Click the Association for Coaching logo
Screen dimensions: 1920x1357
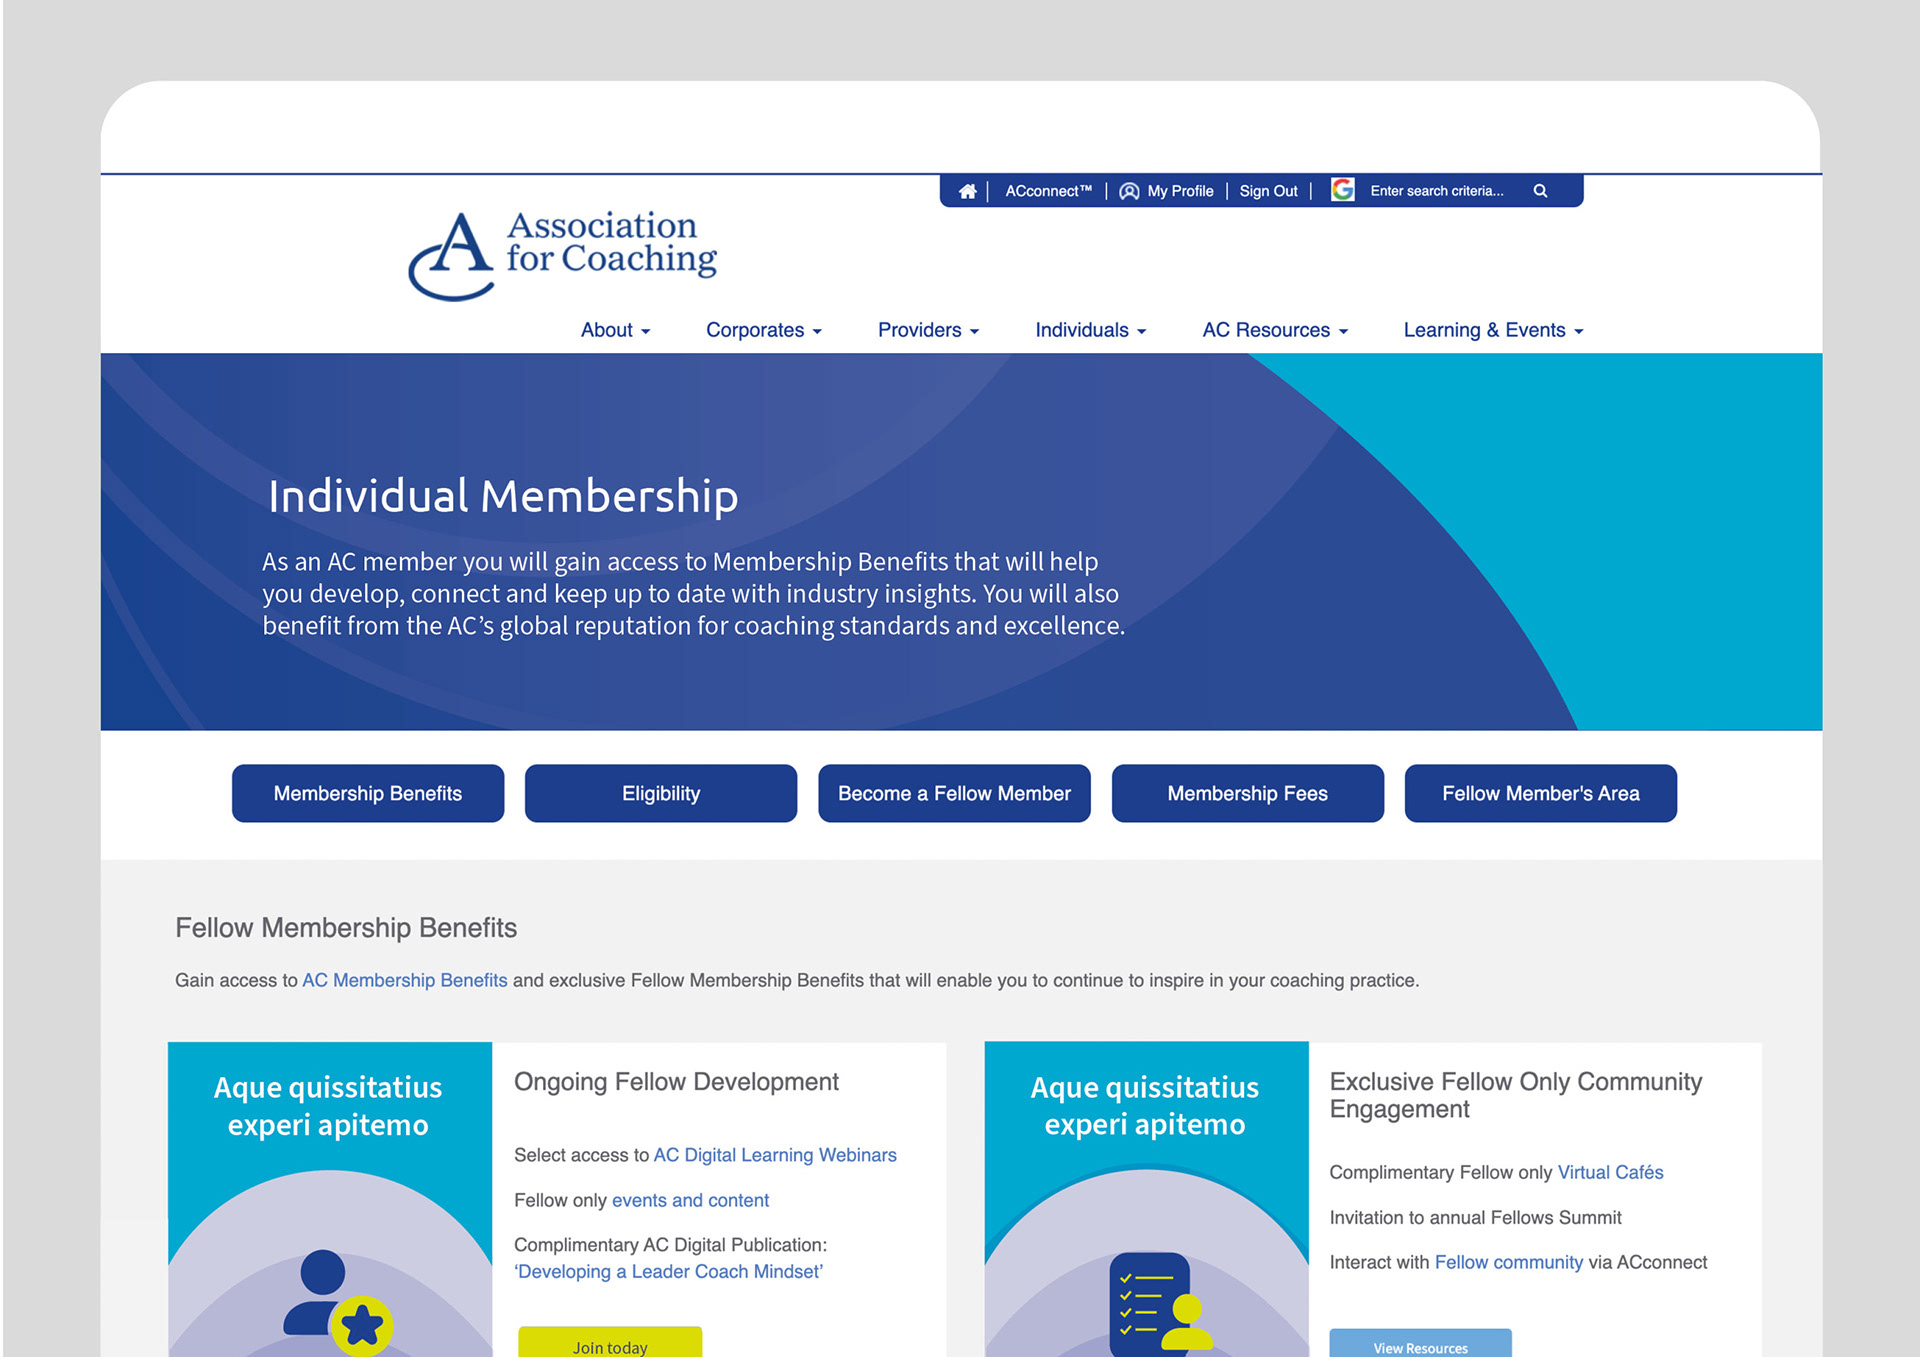[x=562, y=255]
